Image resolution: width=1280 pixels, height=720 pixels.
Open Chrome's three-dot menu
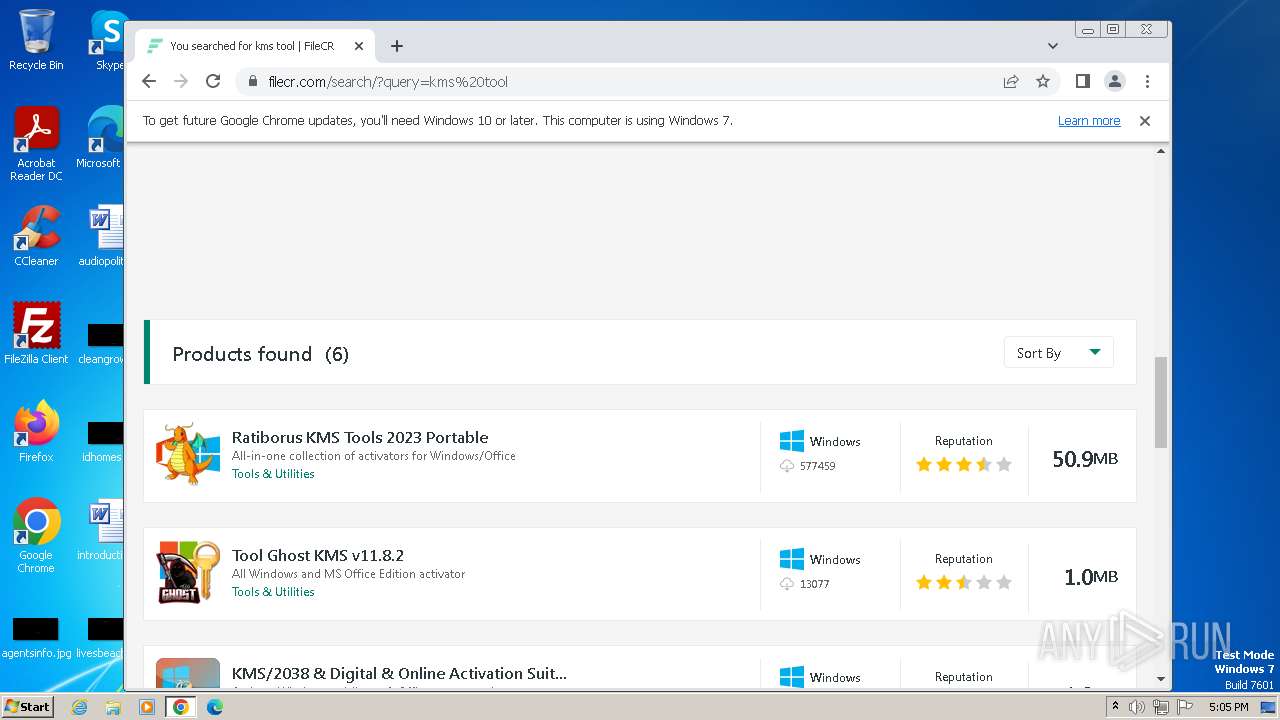[1147, 81]
